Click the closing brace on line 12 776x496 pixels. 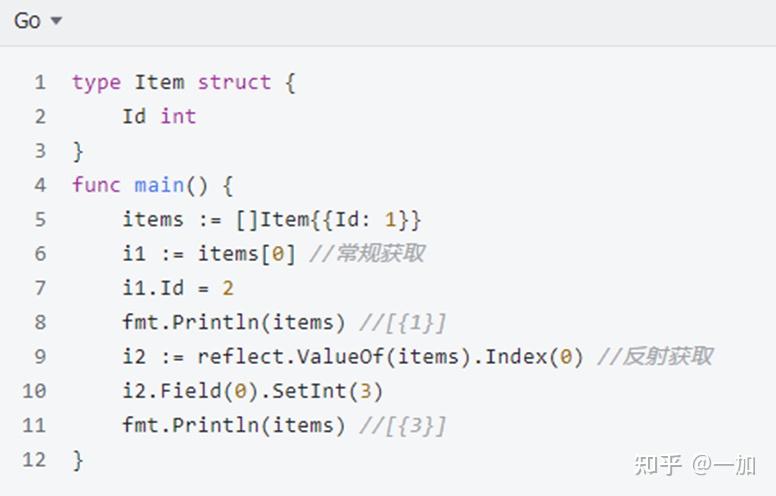pyautogui.click(x=78, y=460)
